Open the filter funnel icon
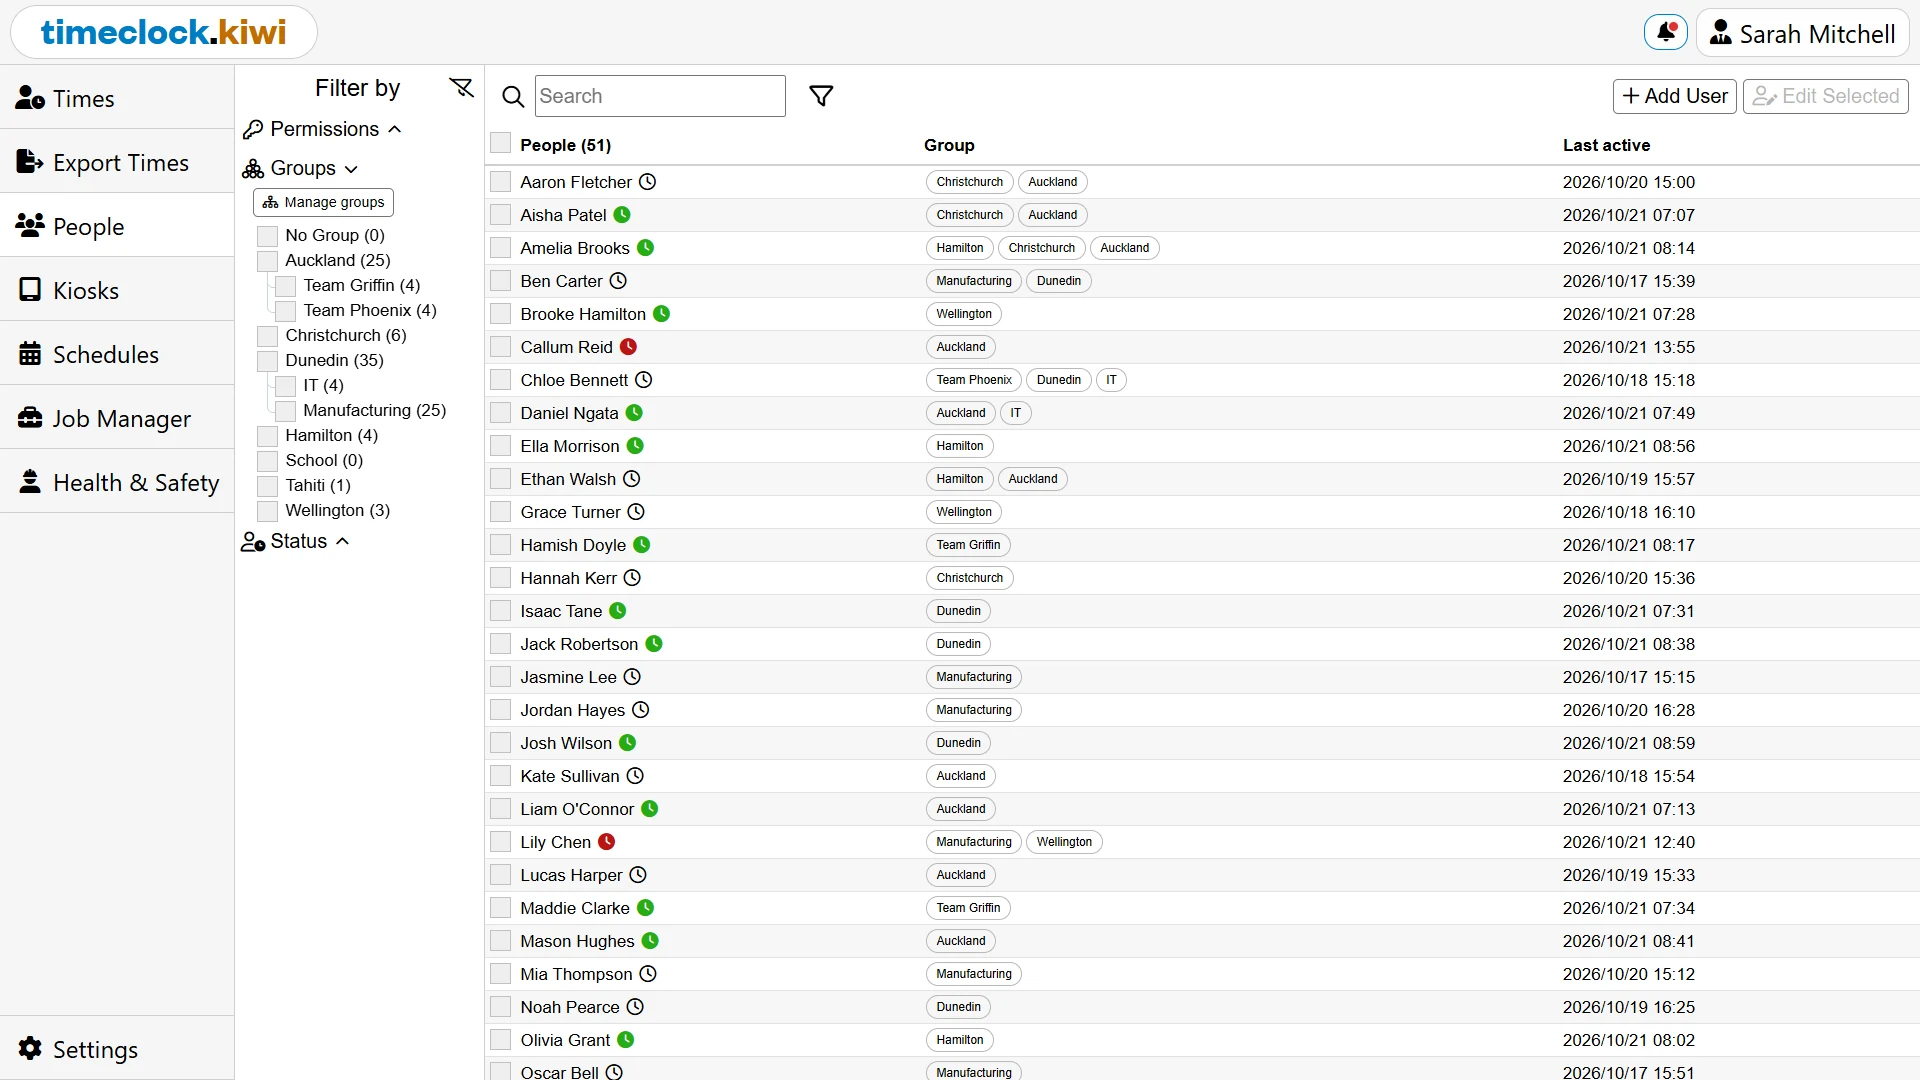Image resolution: width=1920 pixels, height=1080 pixels. pyautogui.click(x=821, y=96)
